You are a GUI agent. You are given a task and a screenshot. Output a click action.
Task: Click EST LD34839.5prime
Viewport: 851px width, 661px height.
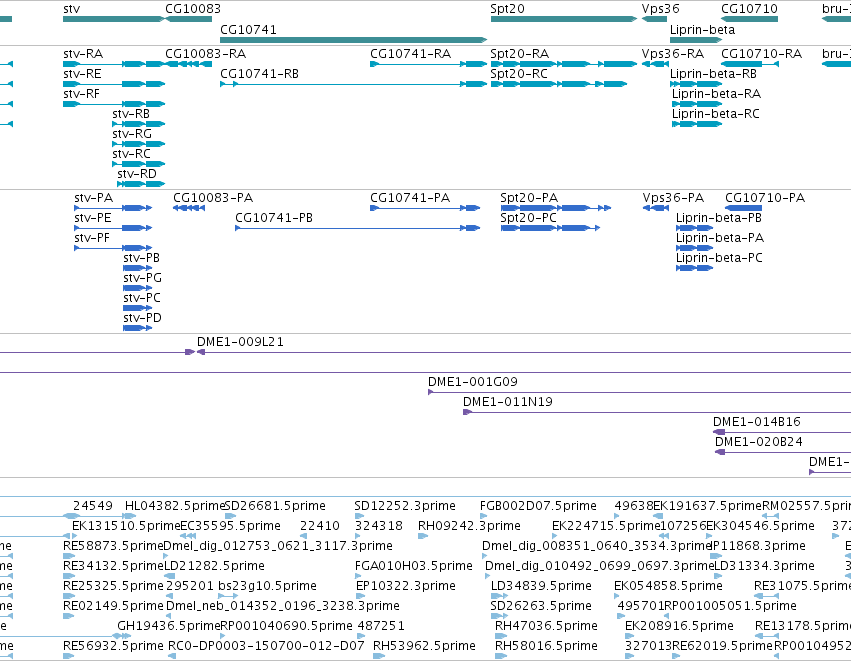[x=498, y=596]
